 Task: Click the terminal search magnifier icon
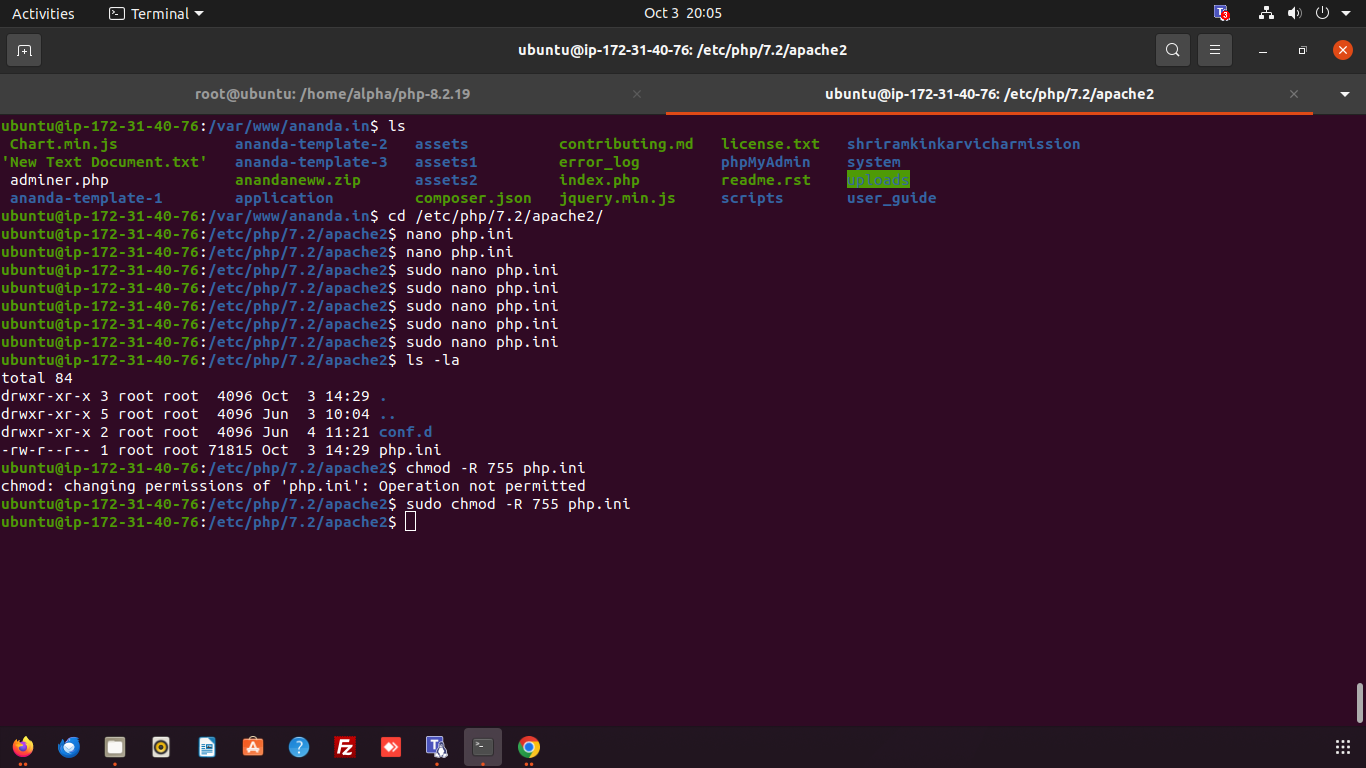point(1172,50)
